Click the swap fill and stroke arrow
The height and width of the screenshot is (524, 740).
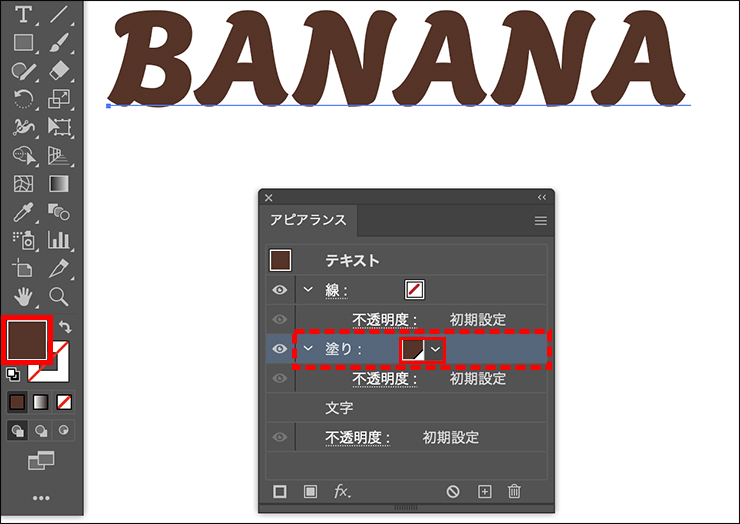click(x=65, y=326)
